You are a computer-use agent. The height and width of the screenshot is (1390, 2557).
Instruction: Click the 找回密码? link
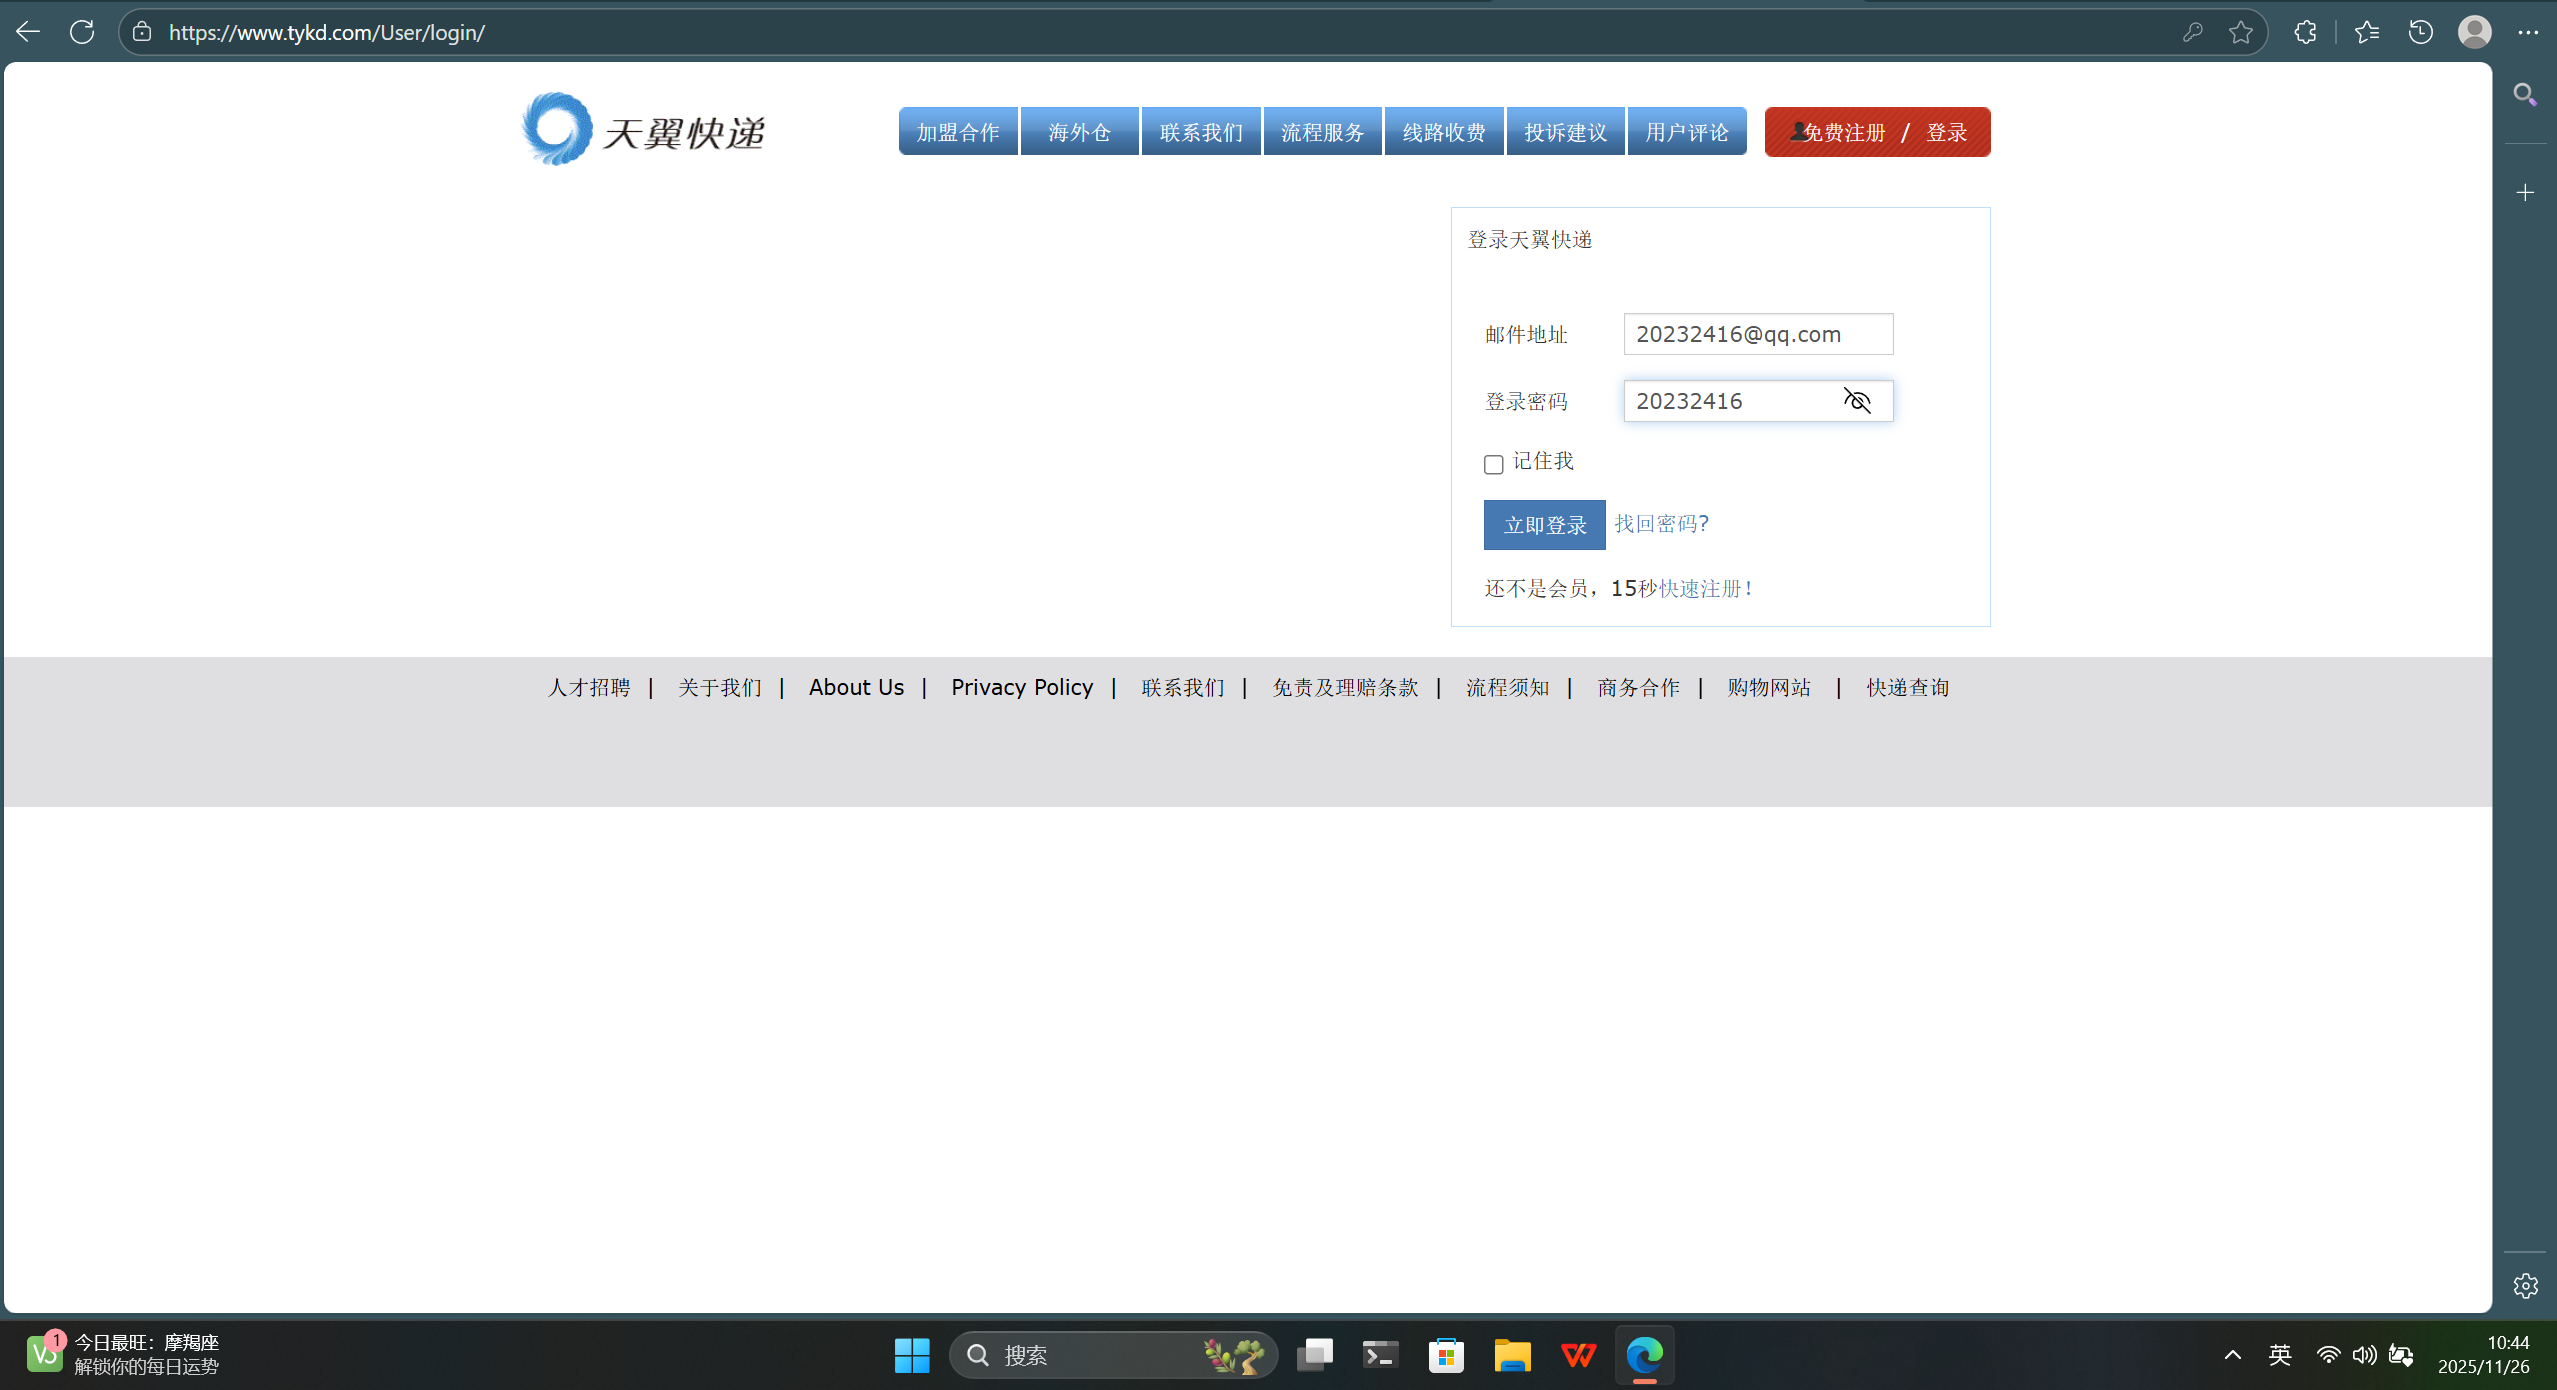click(1661, 524)
